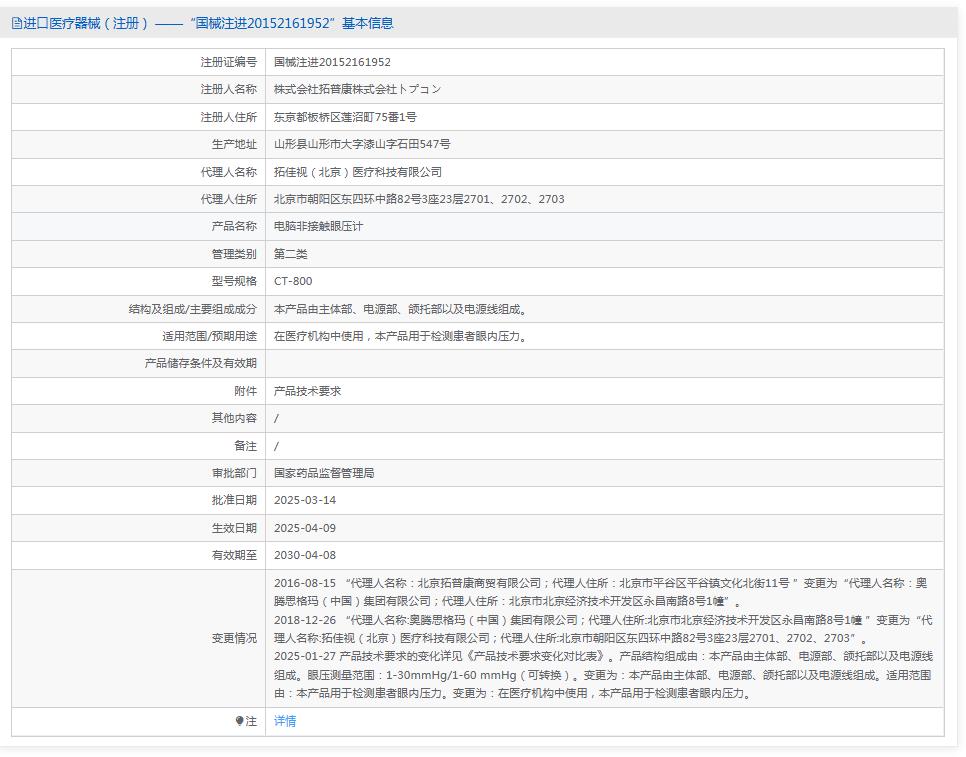Click the 变更情况 label

tap(233, 638)
